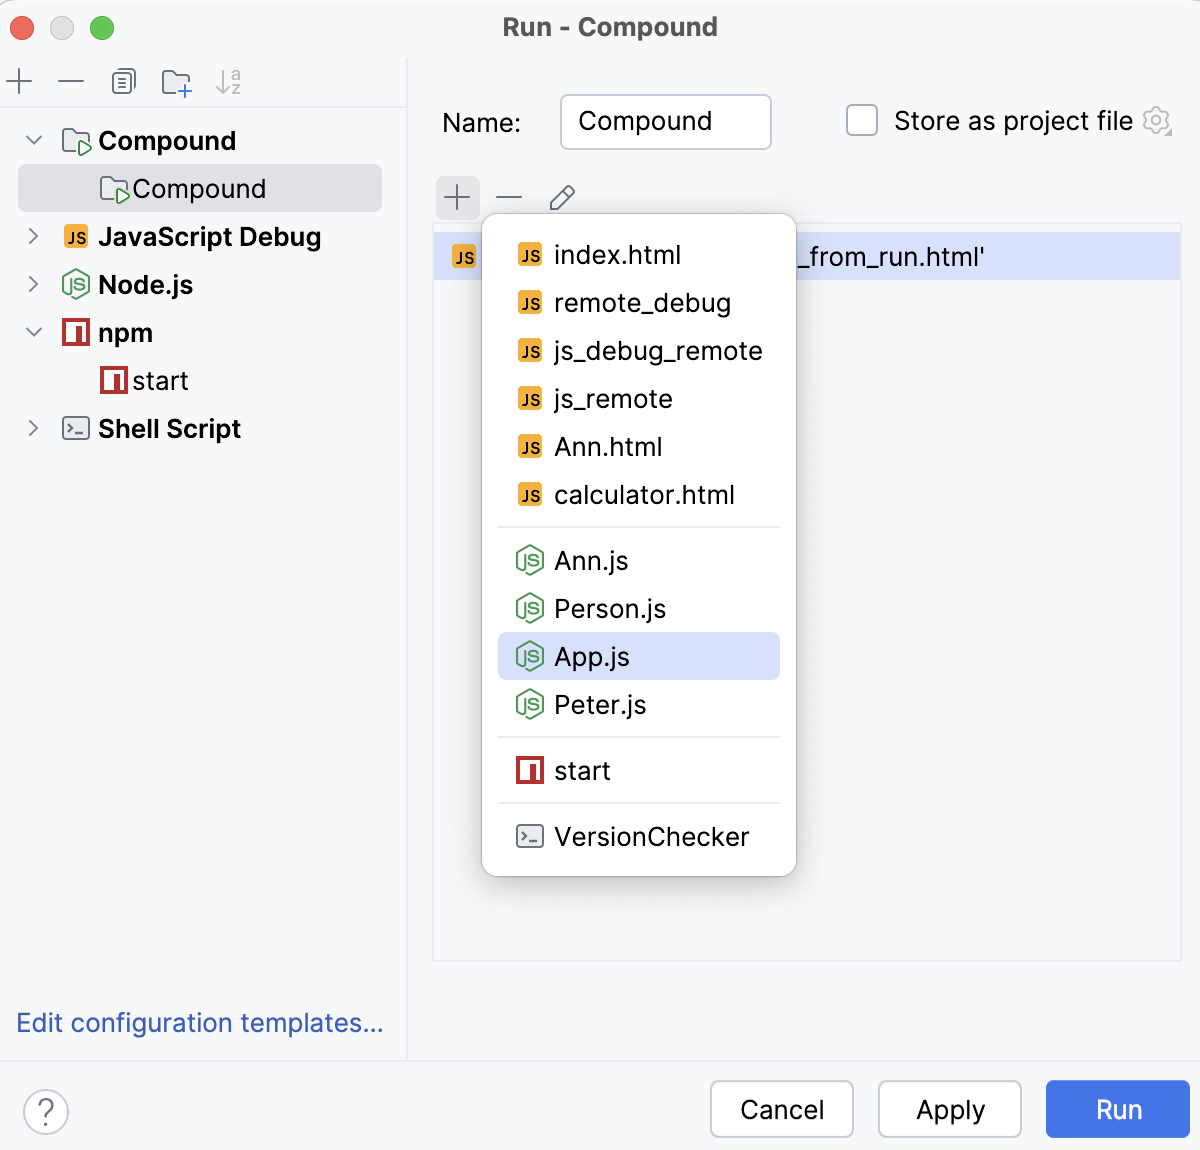Click the plus icon to add configuration to compound
The width and height of the screenshot is (1200, 1150).
click(457, 197)
